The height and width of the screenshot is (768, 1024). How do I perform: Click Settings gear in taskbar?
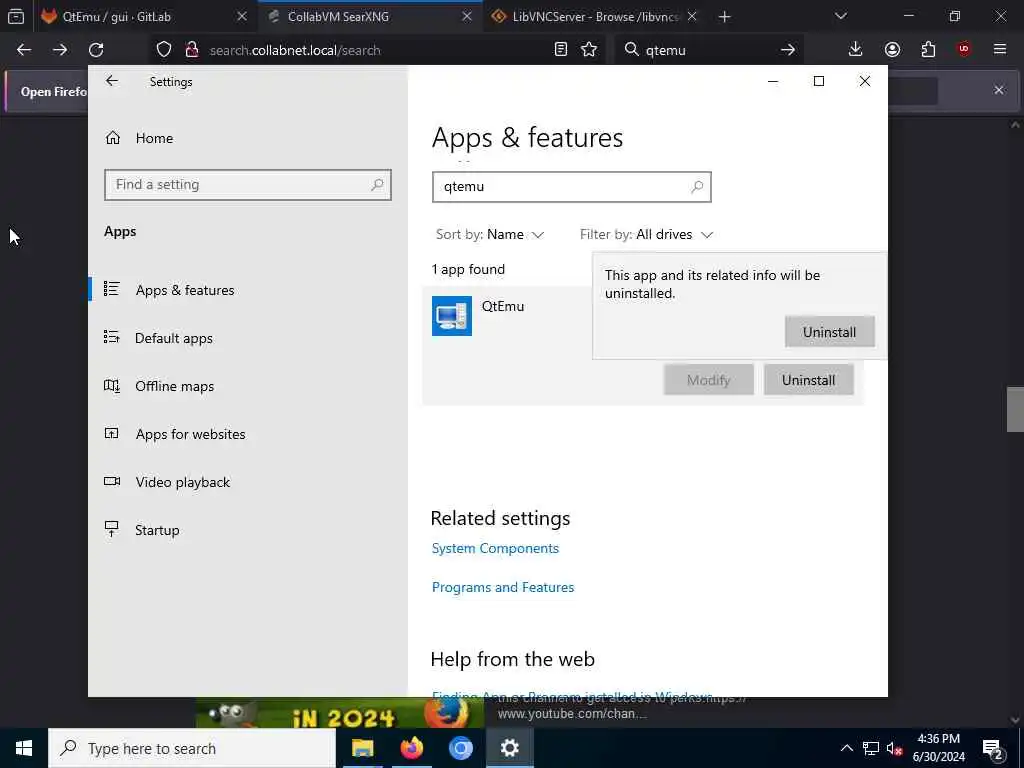pyautogui.click(x=509, y=748)
